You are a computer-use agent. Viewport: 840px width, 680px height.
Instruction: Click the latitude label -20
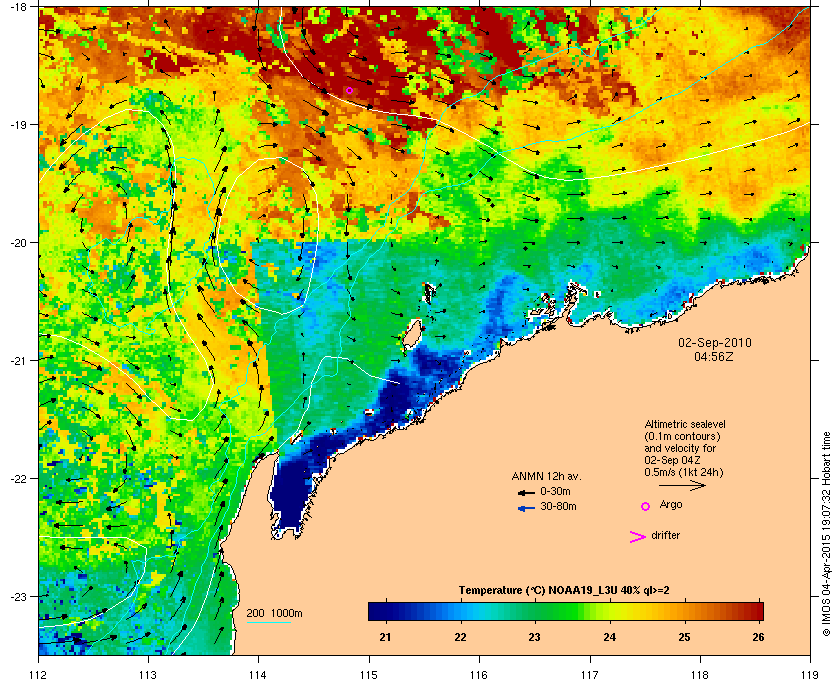(x=19, y=243)
